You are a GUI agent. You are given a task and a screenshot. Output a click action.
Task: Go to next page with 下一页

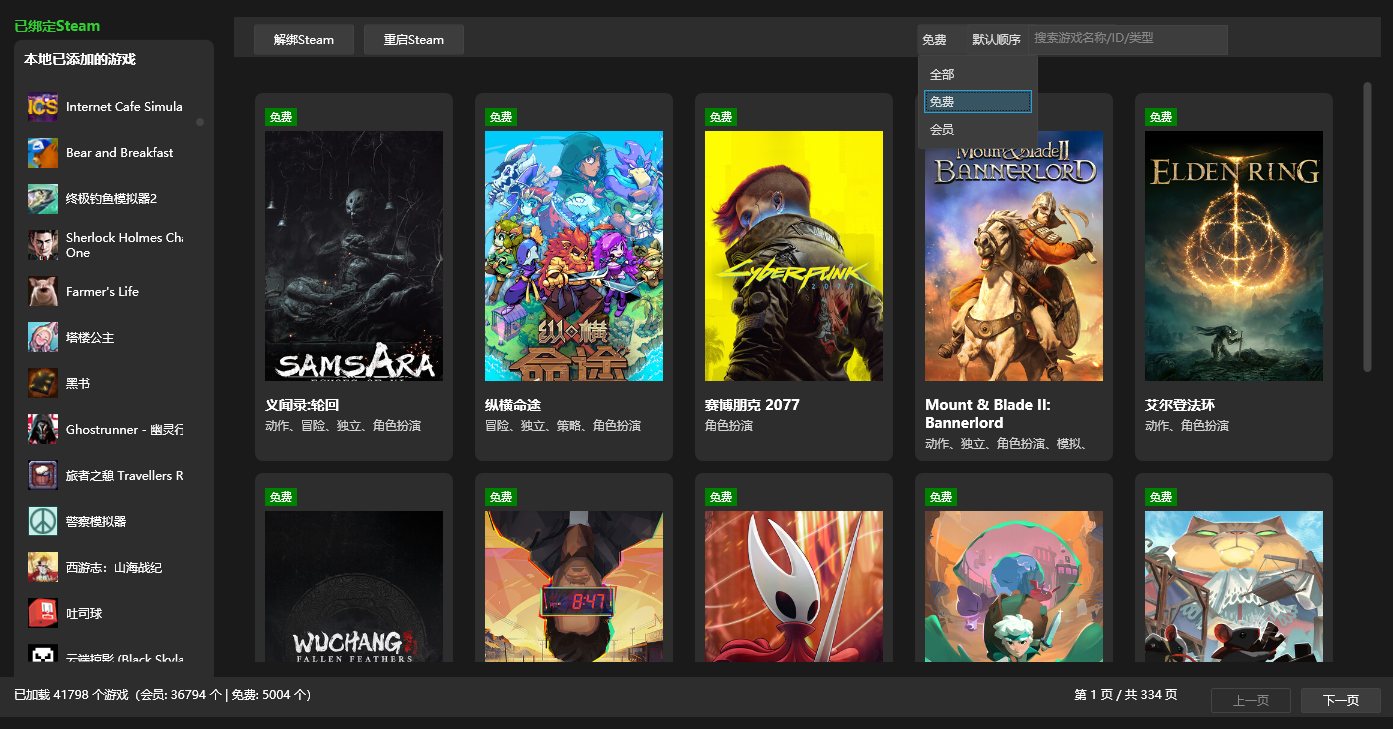coord(1341,700)
